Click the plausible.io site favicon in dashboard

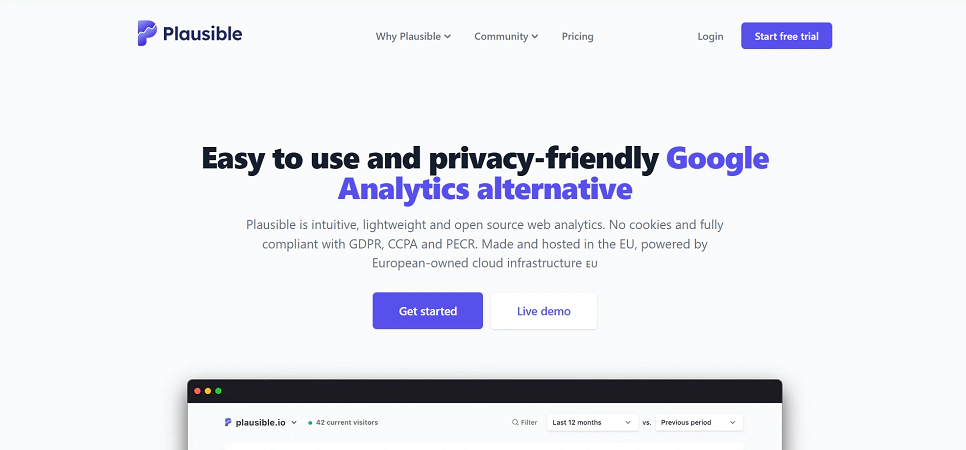228,423
